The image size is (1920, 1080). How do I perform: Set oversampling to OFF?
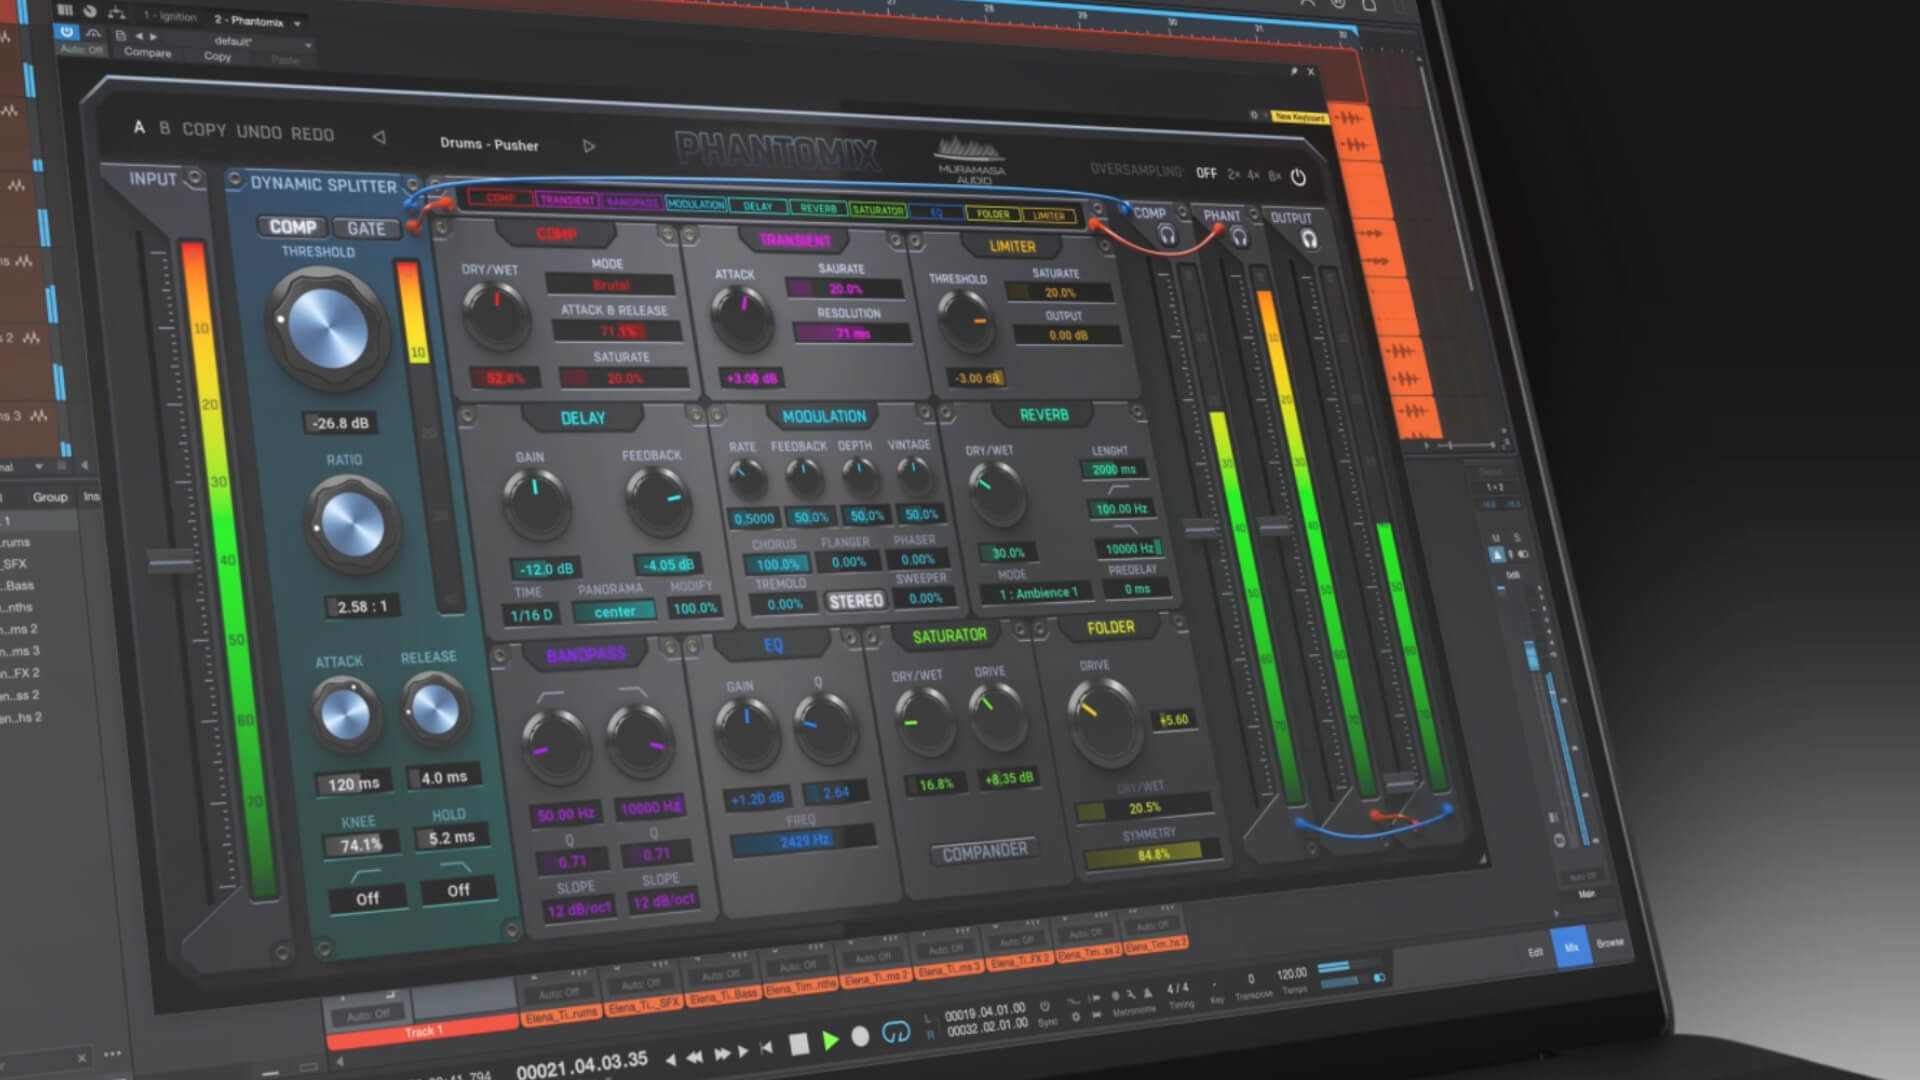1206,173
